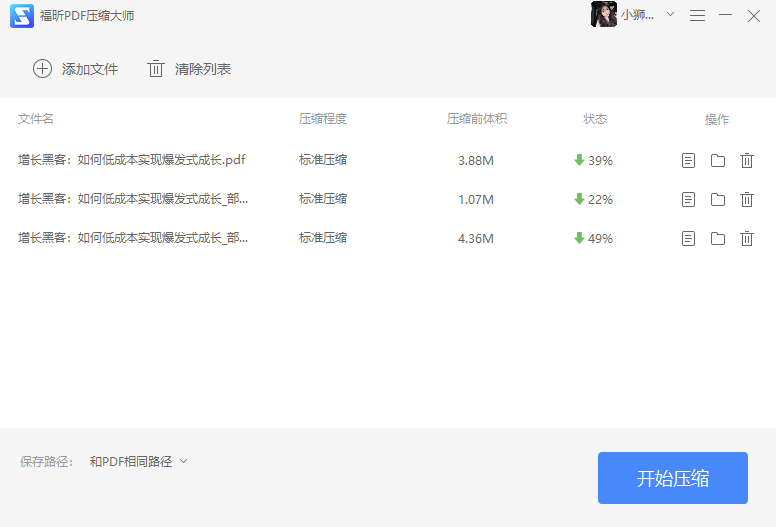Viewport: 776px width, 527px height.
Task: Click the 压缩程度 column header
Action: [x=323, y=119]
